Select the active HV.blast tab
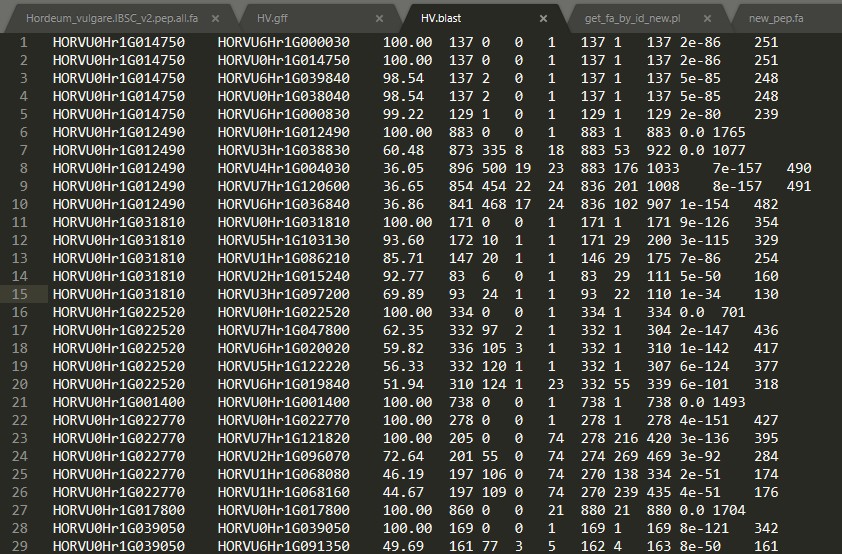The height and width of the screenshot is (554, 842). pyautogui.click(x=441, y=18)
